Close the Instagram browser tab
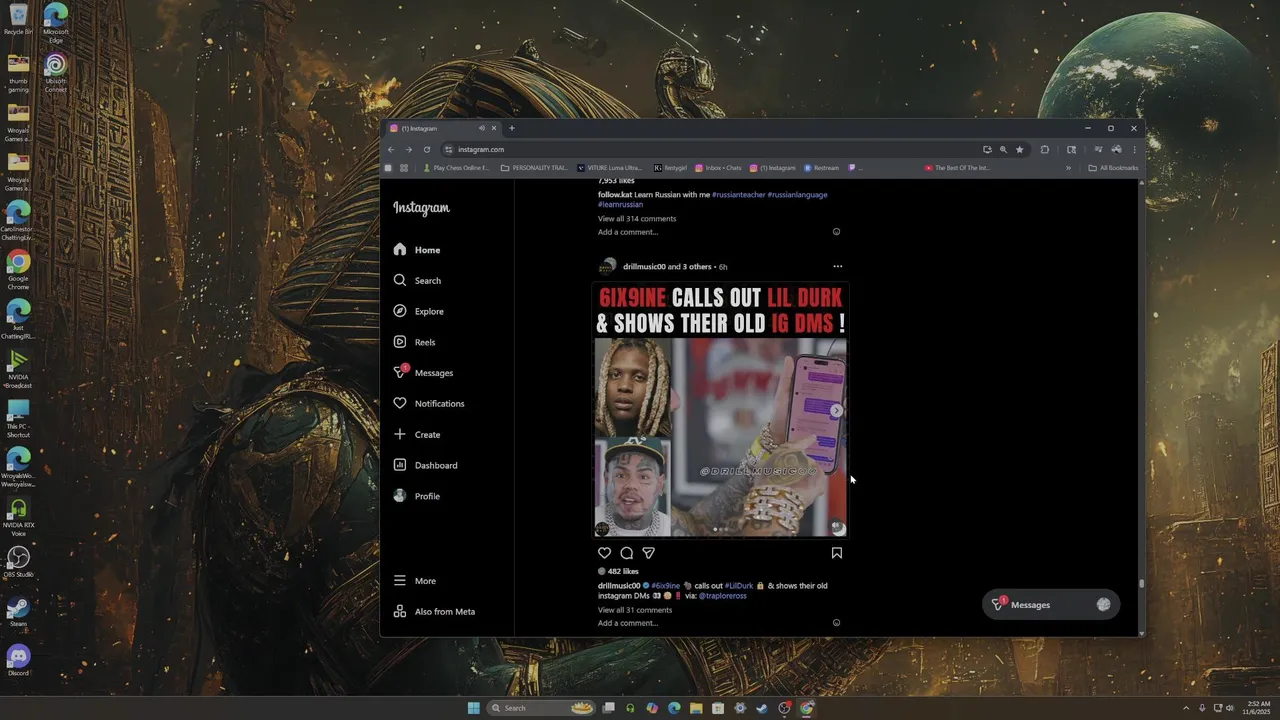The height and width of the screenshot is (720, 1280). 493,128
